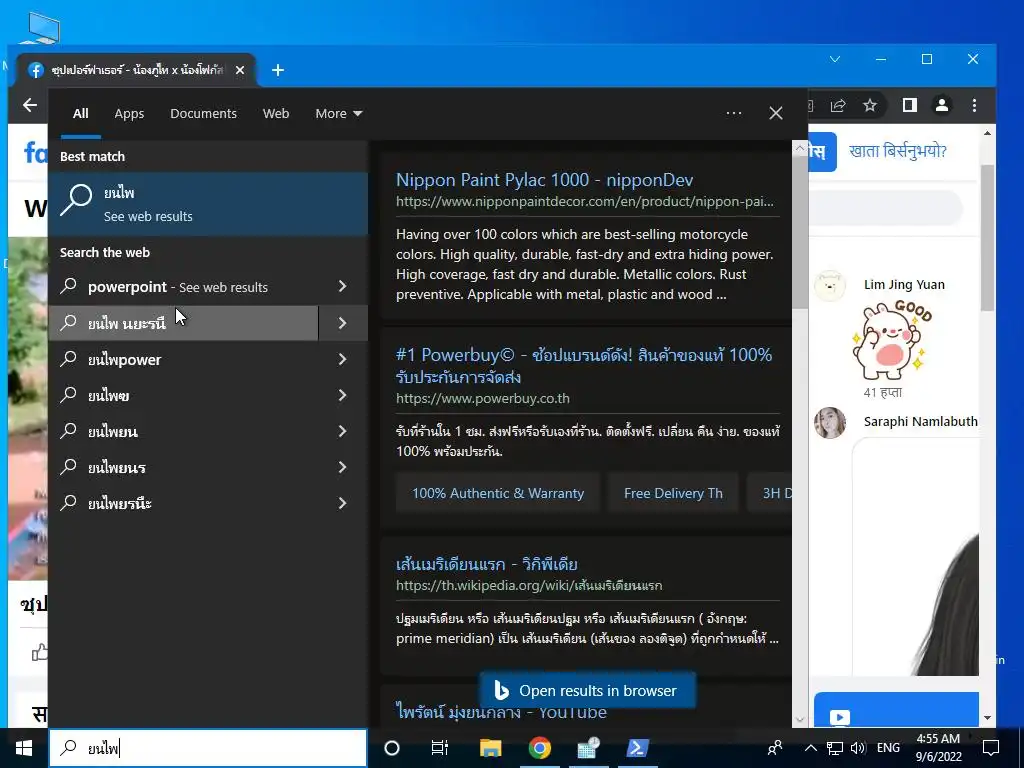Show hidden system tray icons

point(810,748)
